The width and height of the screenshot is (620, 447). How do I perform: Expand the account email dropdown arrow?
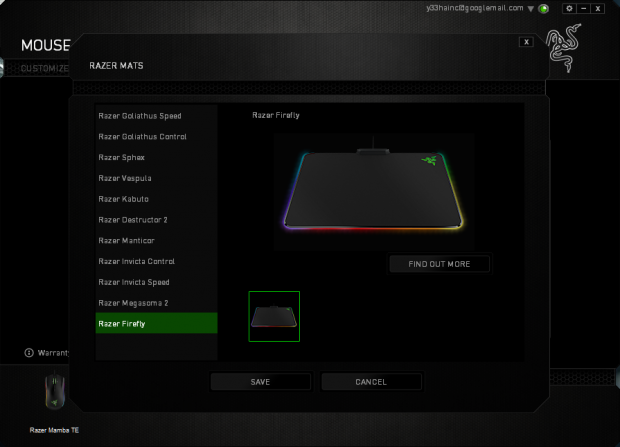click(x=531, y=9)
